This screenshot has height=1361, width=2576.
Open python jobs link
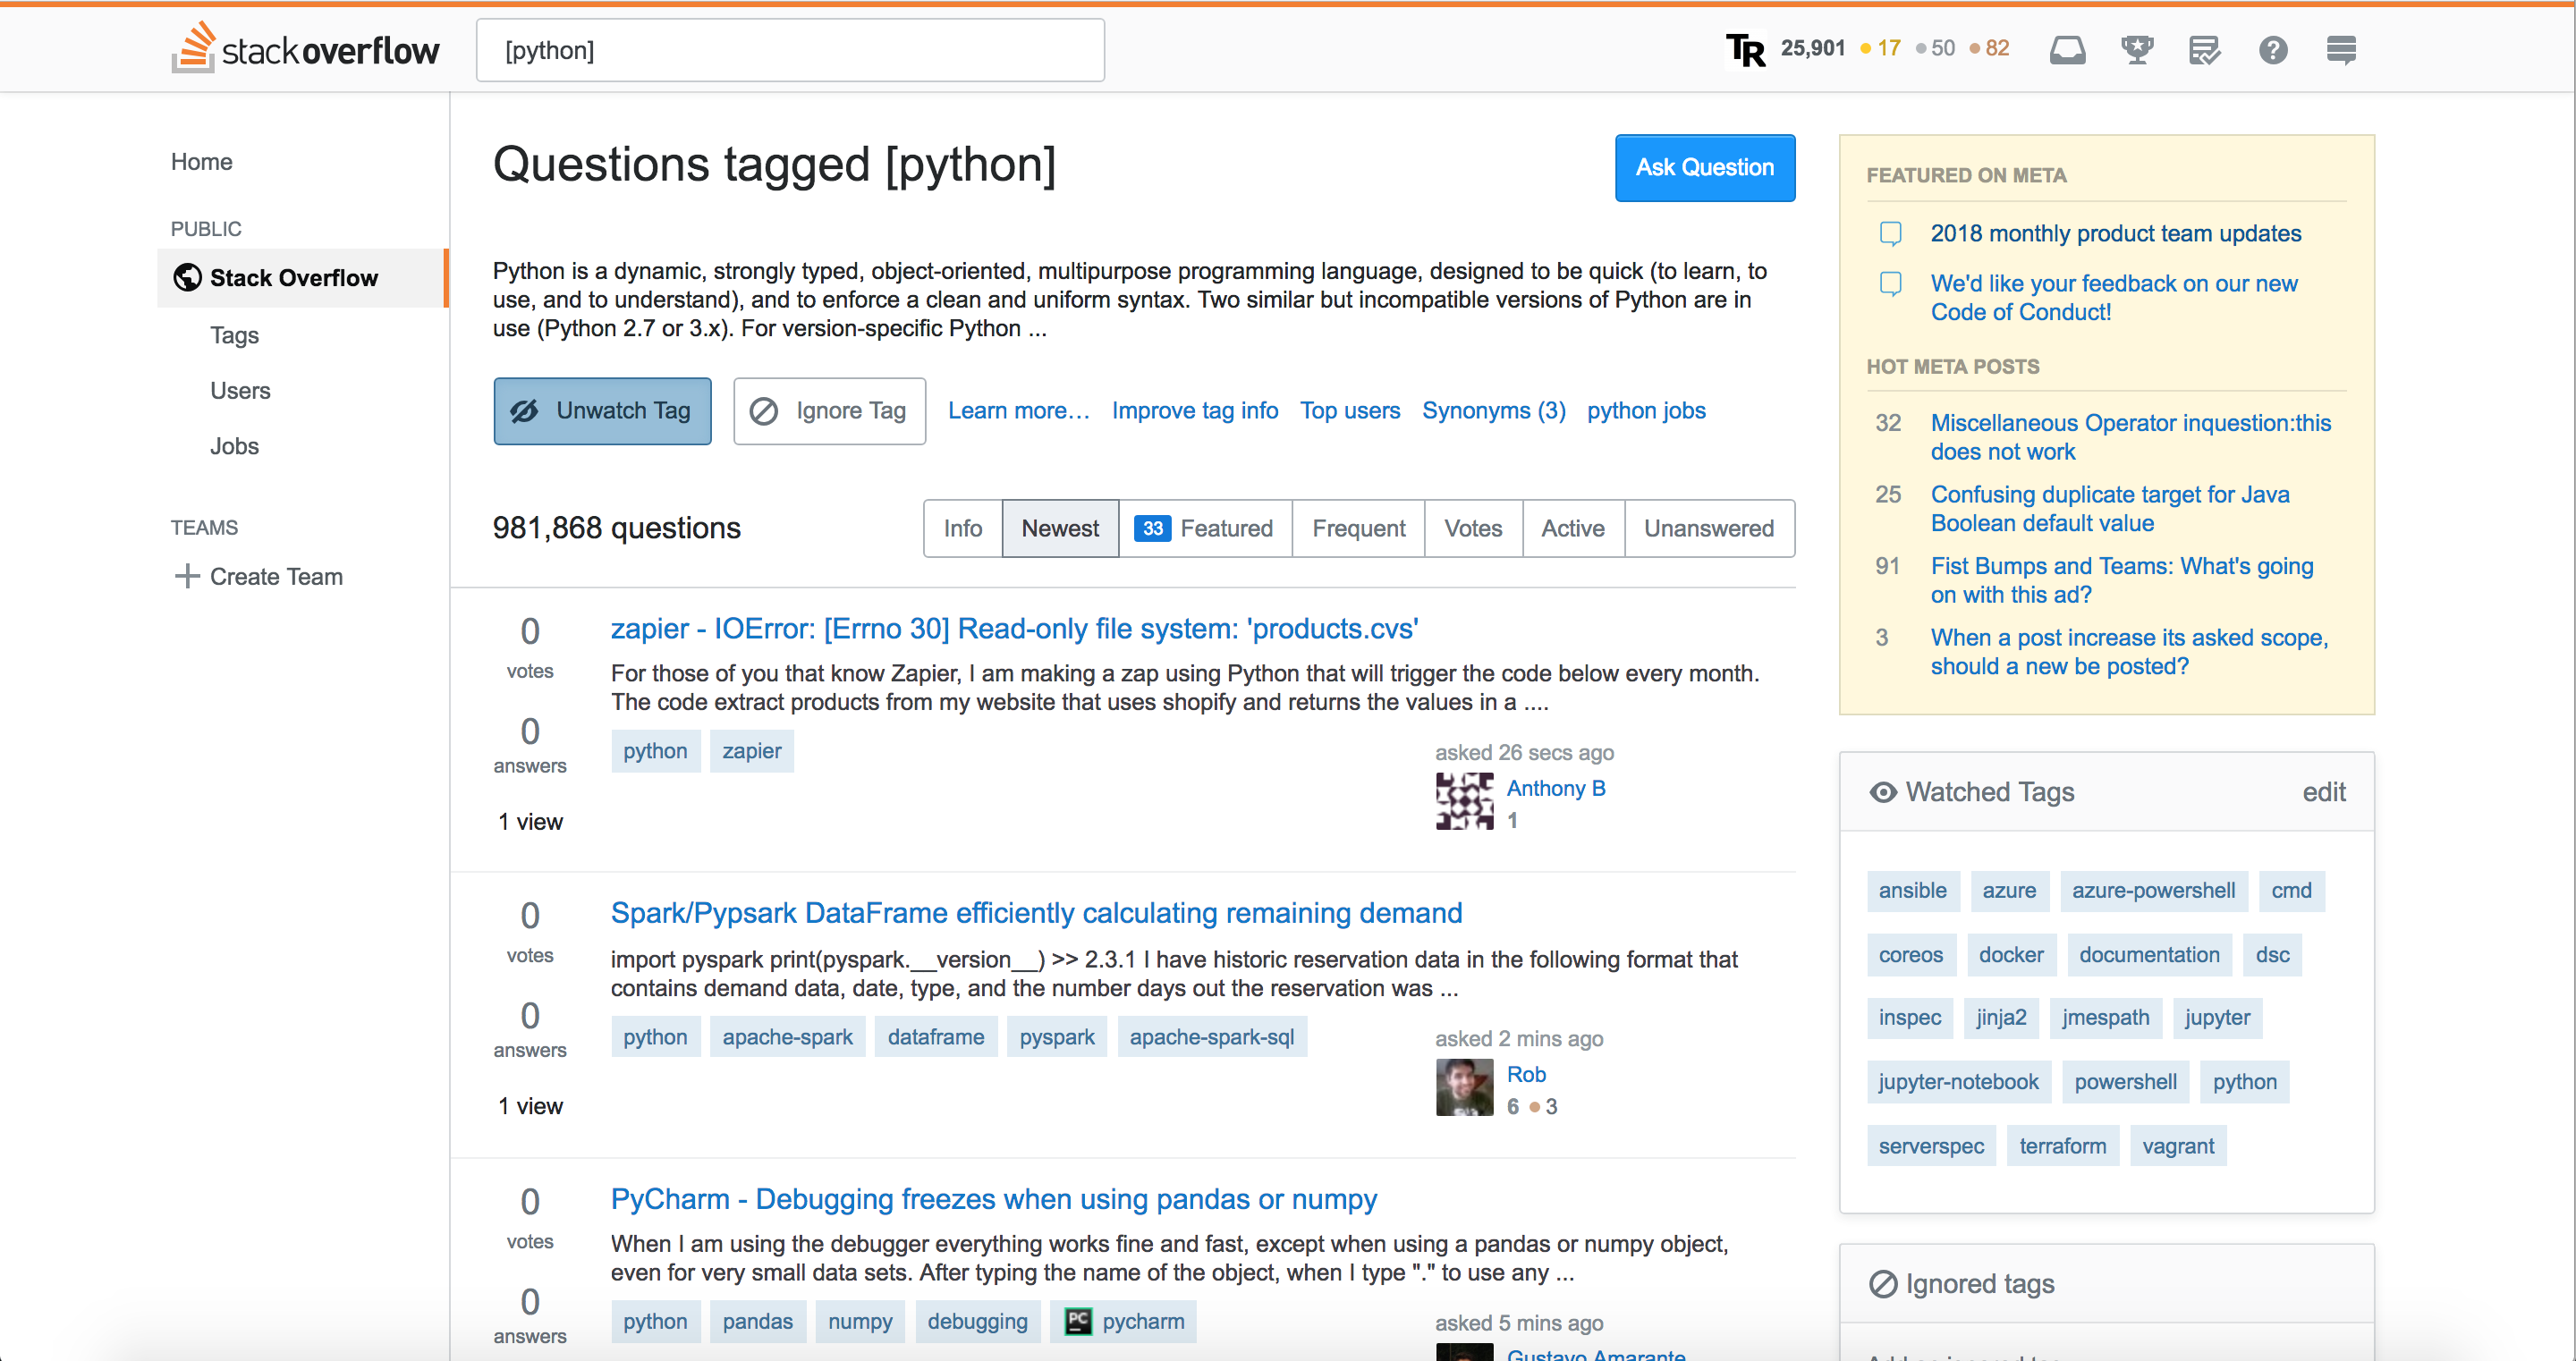click(x=1646, y=411)
